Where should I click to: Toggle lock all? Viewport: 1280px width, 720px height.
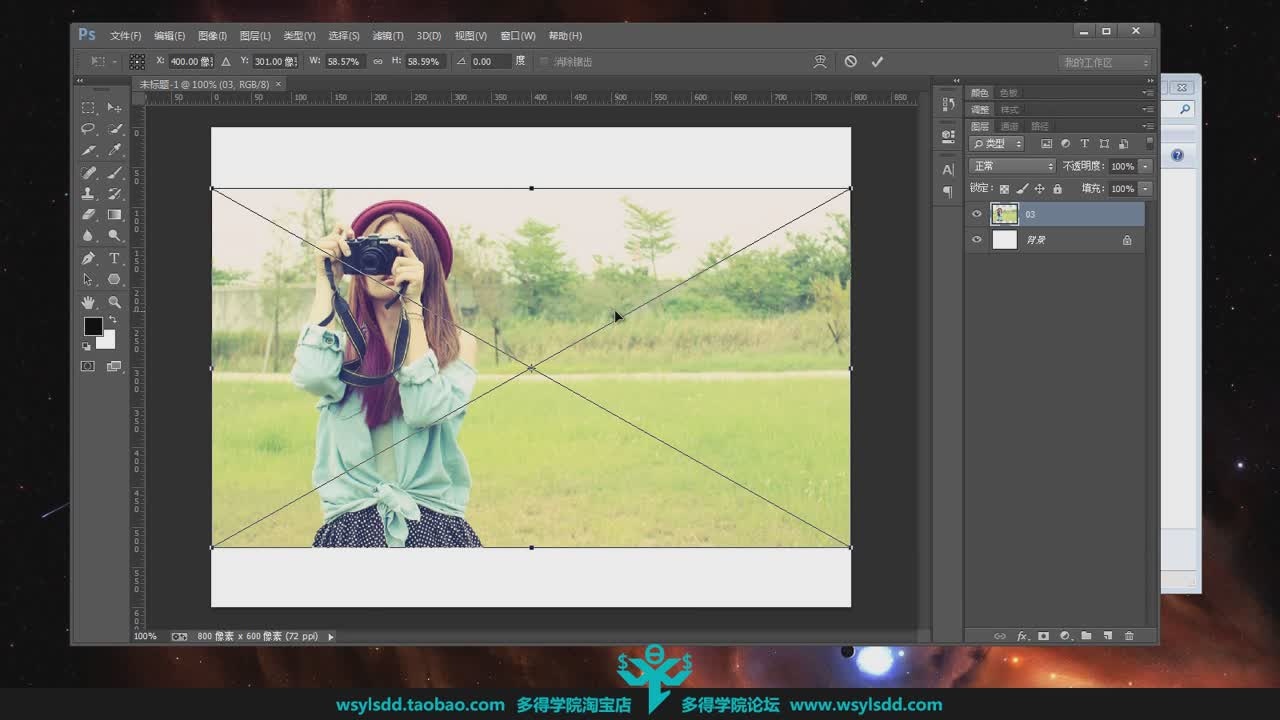1057,189
